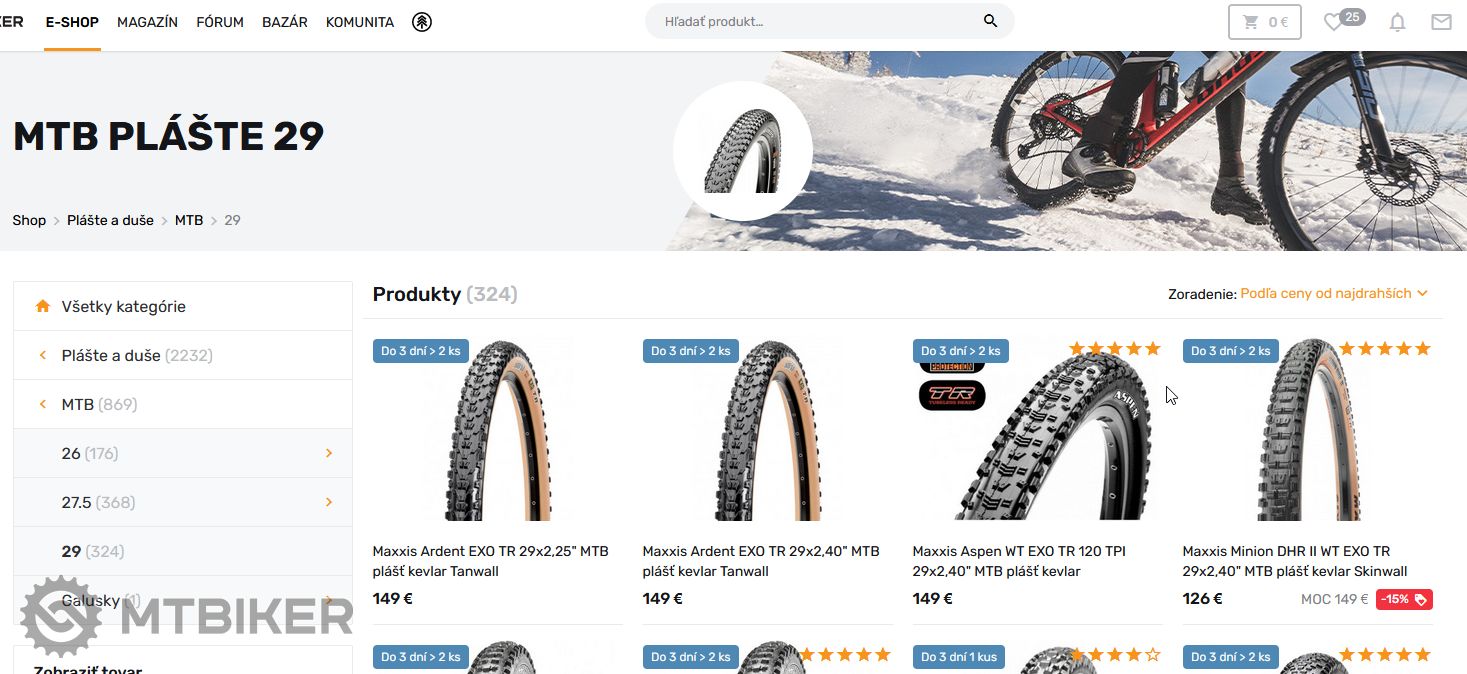1467x674 pixels.
Task: Click the home icon in Všetky kategórie
Action: tap(42, 307)
